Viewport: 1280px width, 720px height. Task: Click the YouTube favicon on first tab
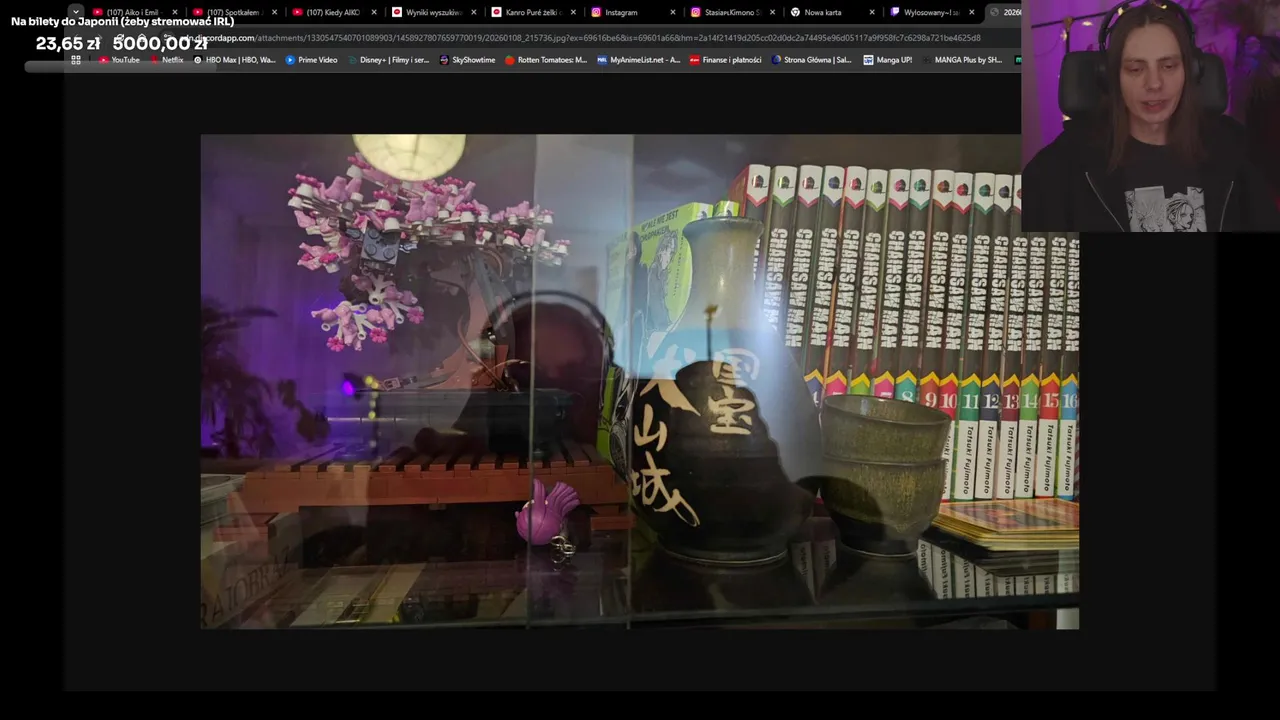[x=97, y=12]
